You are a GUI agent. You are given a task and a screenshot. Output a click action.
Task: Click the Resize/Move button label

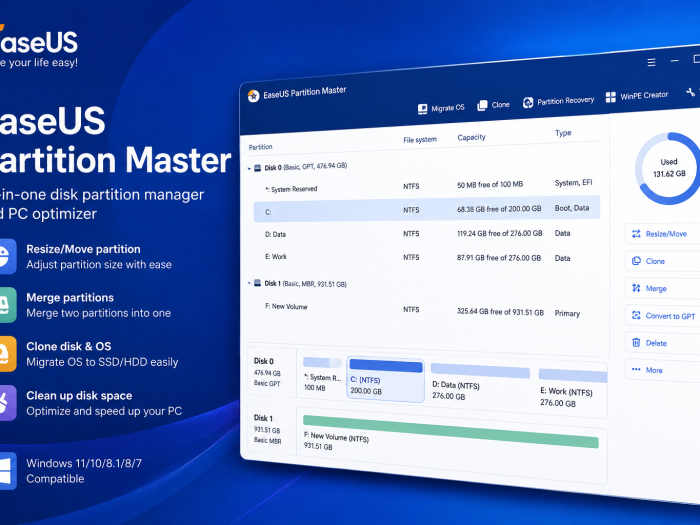[666, 233]
